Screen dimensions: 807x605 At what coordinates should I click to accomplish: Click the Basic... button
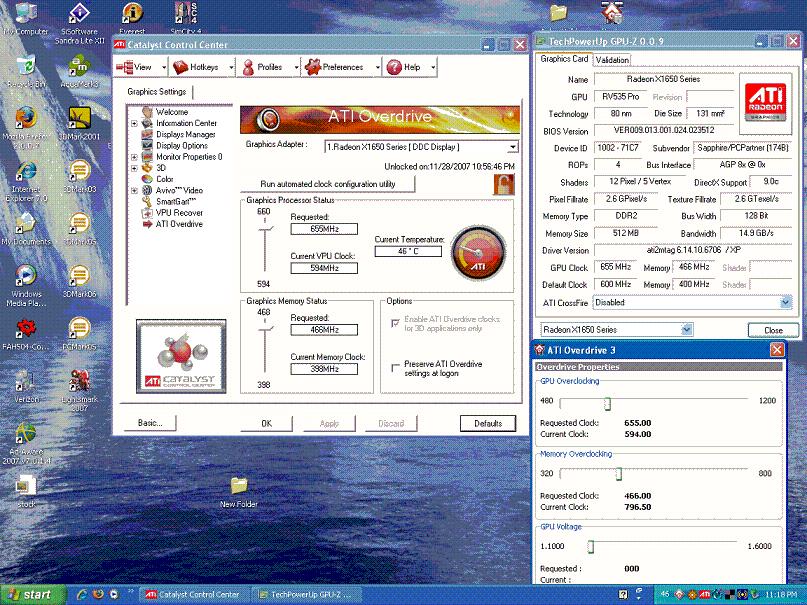150,423
